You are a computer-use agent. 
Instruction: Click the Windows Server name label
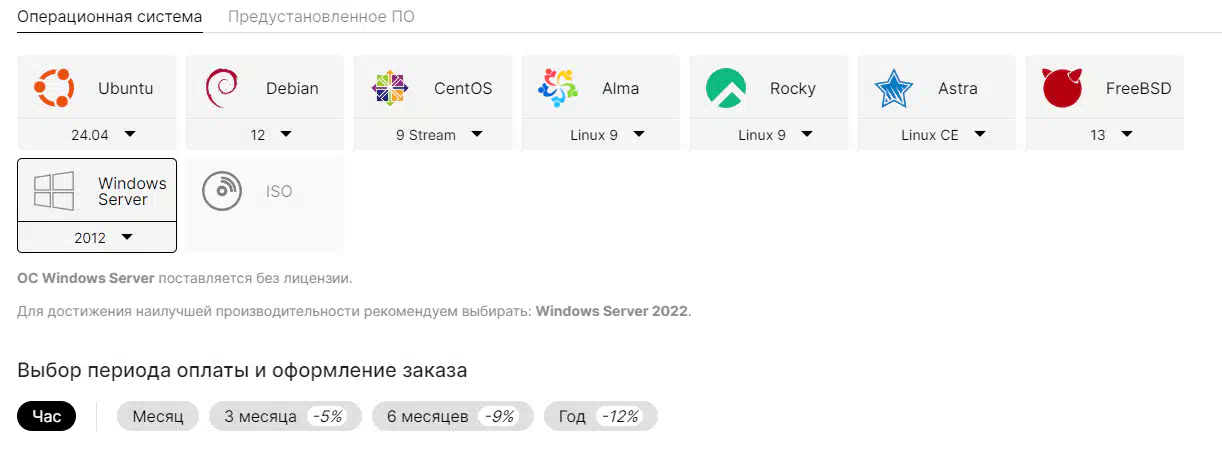[x=132, y=191]
